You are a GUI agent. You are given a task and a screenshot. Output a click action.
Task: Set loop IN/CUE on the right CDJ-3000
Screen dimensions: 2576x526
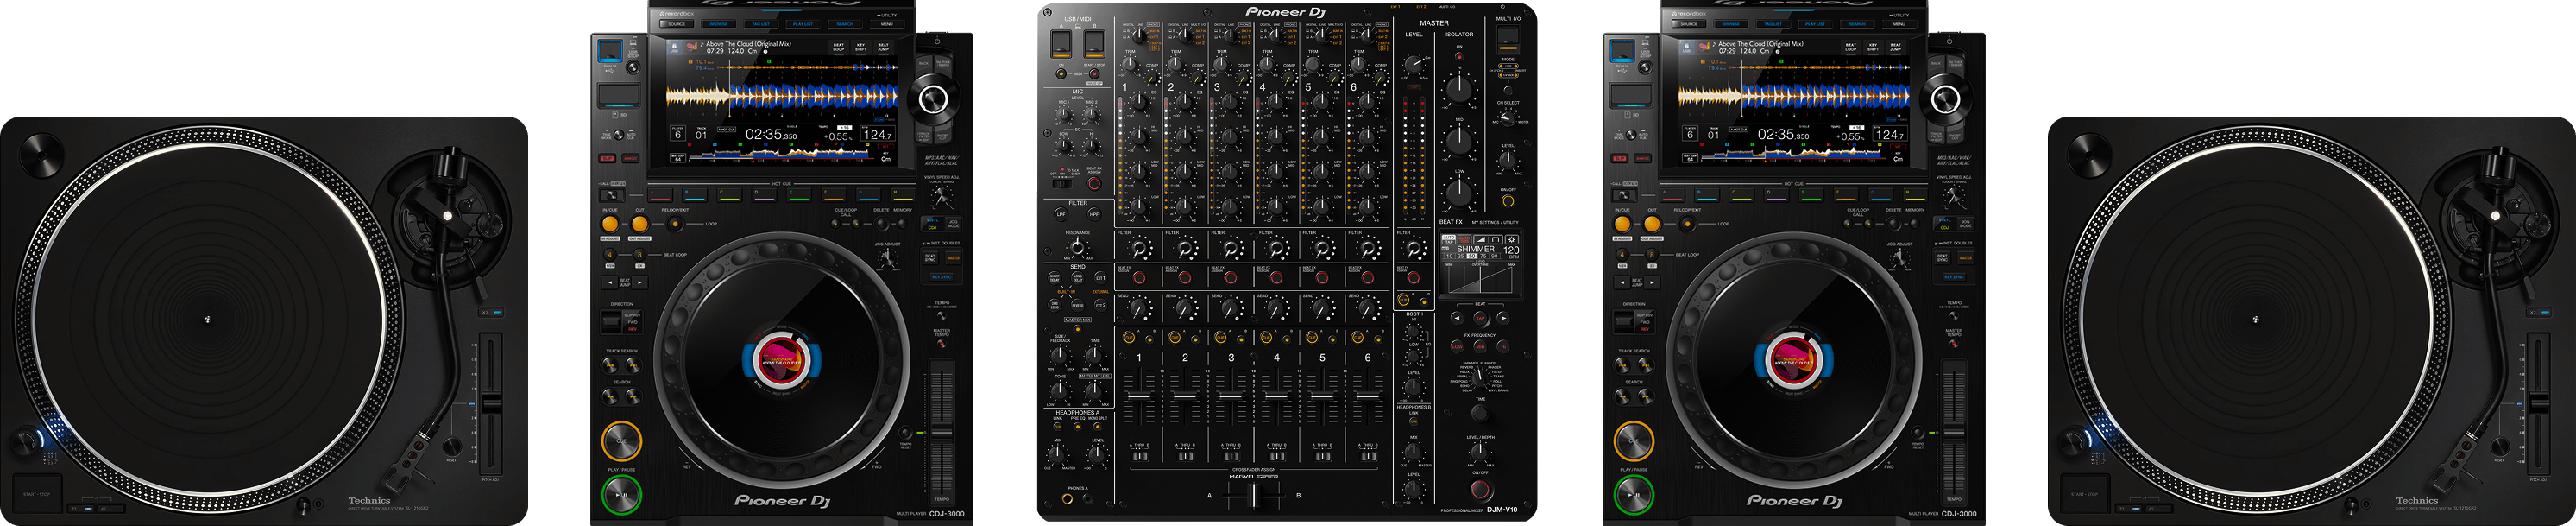coord(1622,224)
